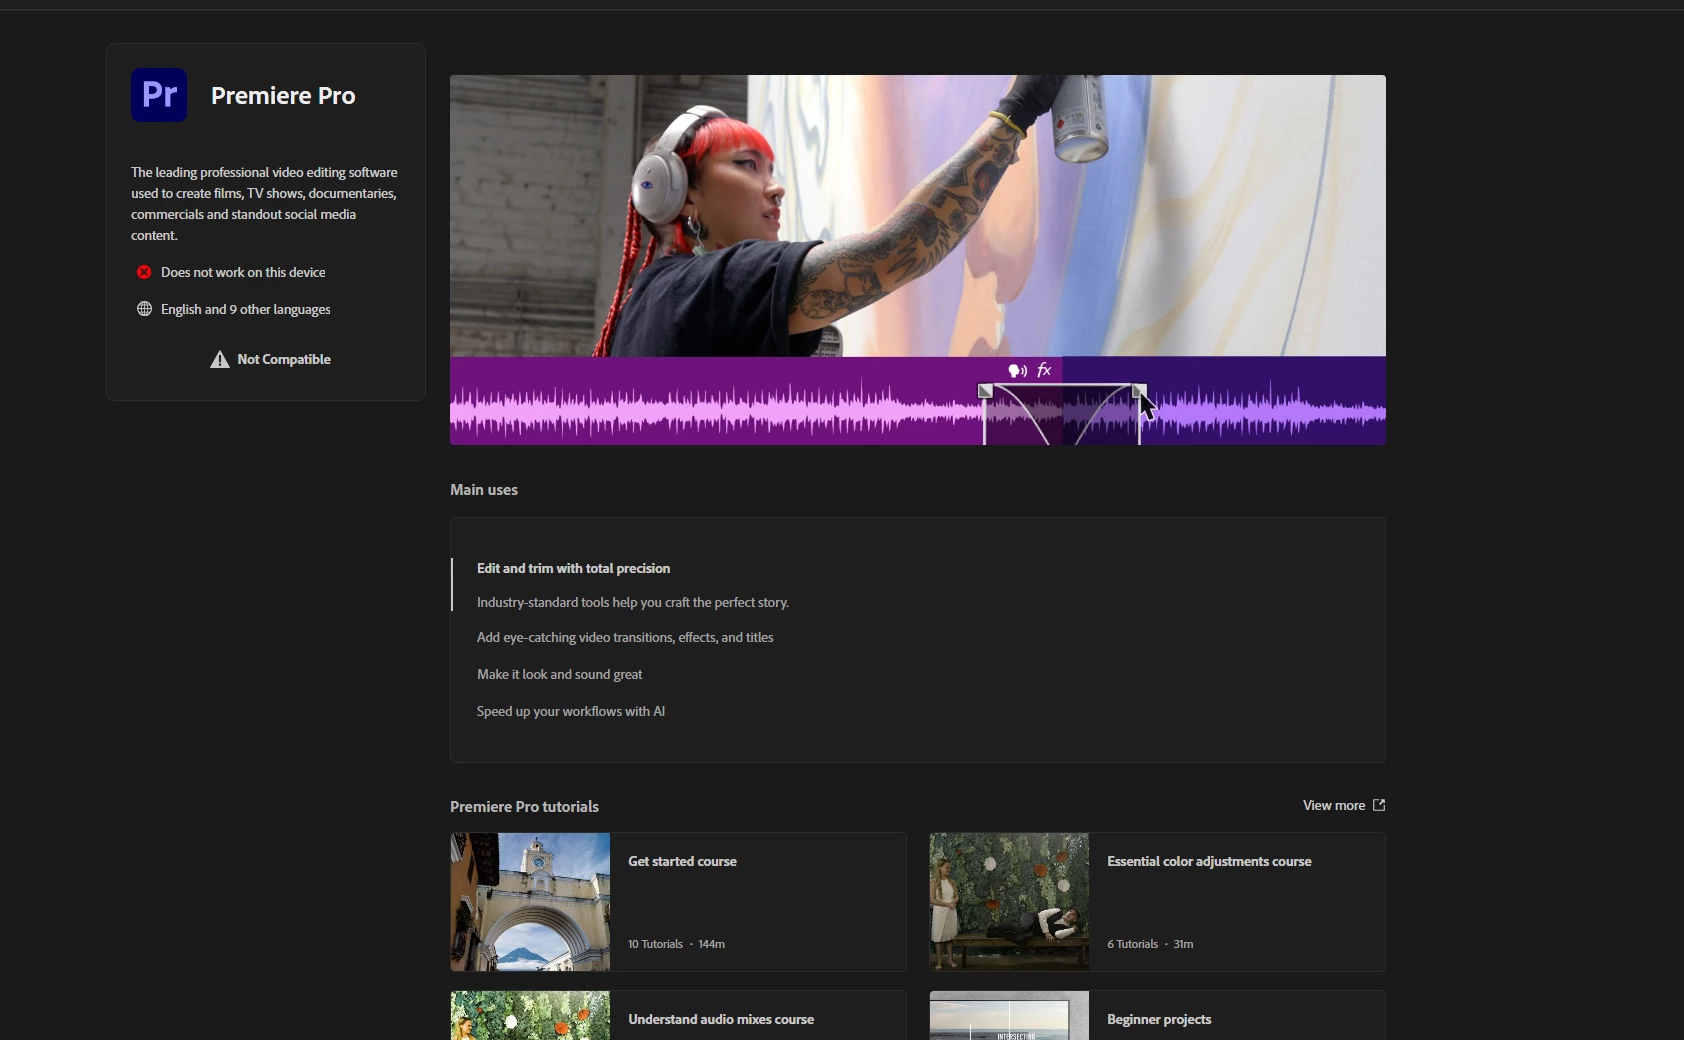Click the Beginner projects thumbnail
The height and width of the screenshot is (1040, 1684).
click(1009, 1015)
